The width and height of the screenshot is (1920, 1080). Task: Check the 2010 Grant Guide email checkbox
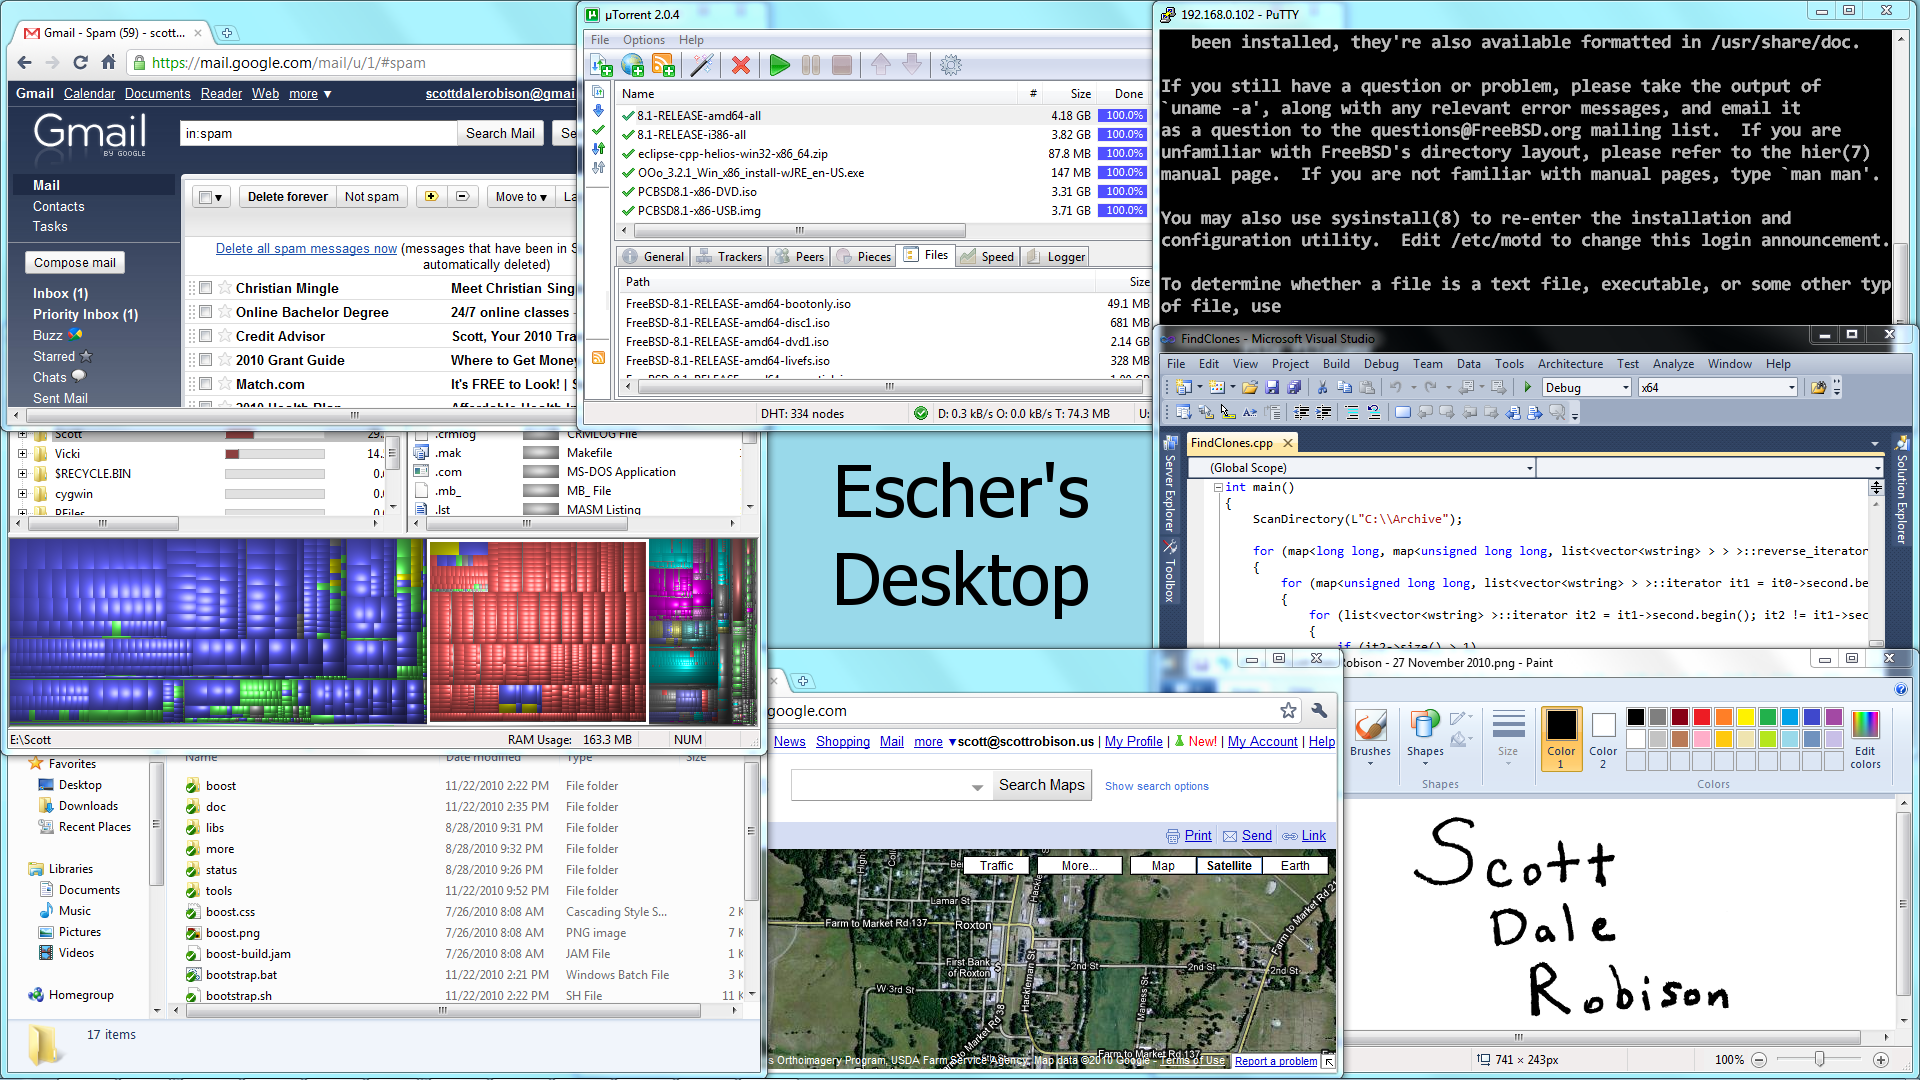coord(205,360)
